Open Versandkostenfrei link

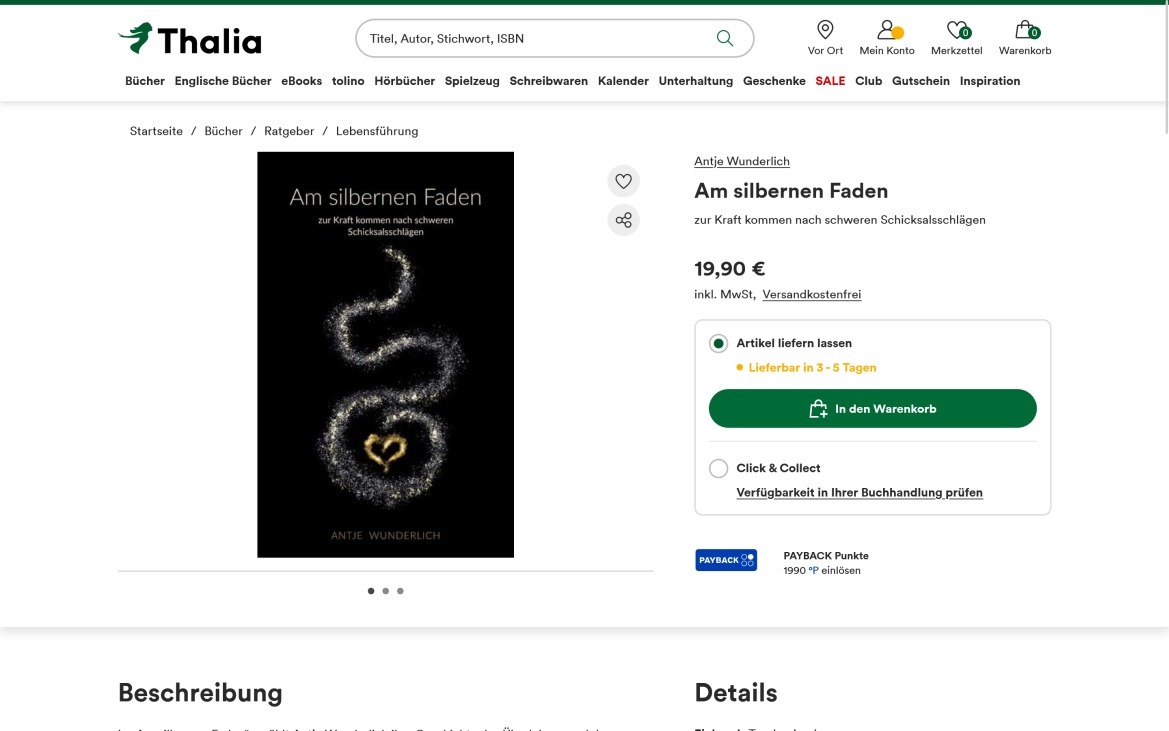pos(811,294)
